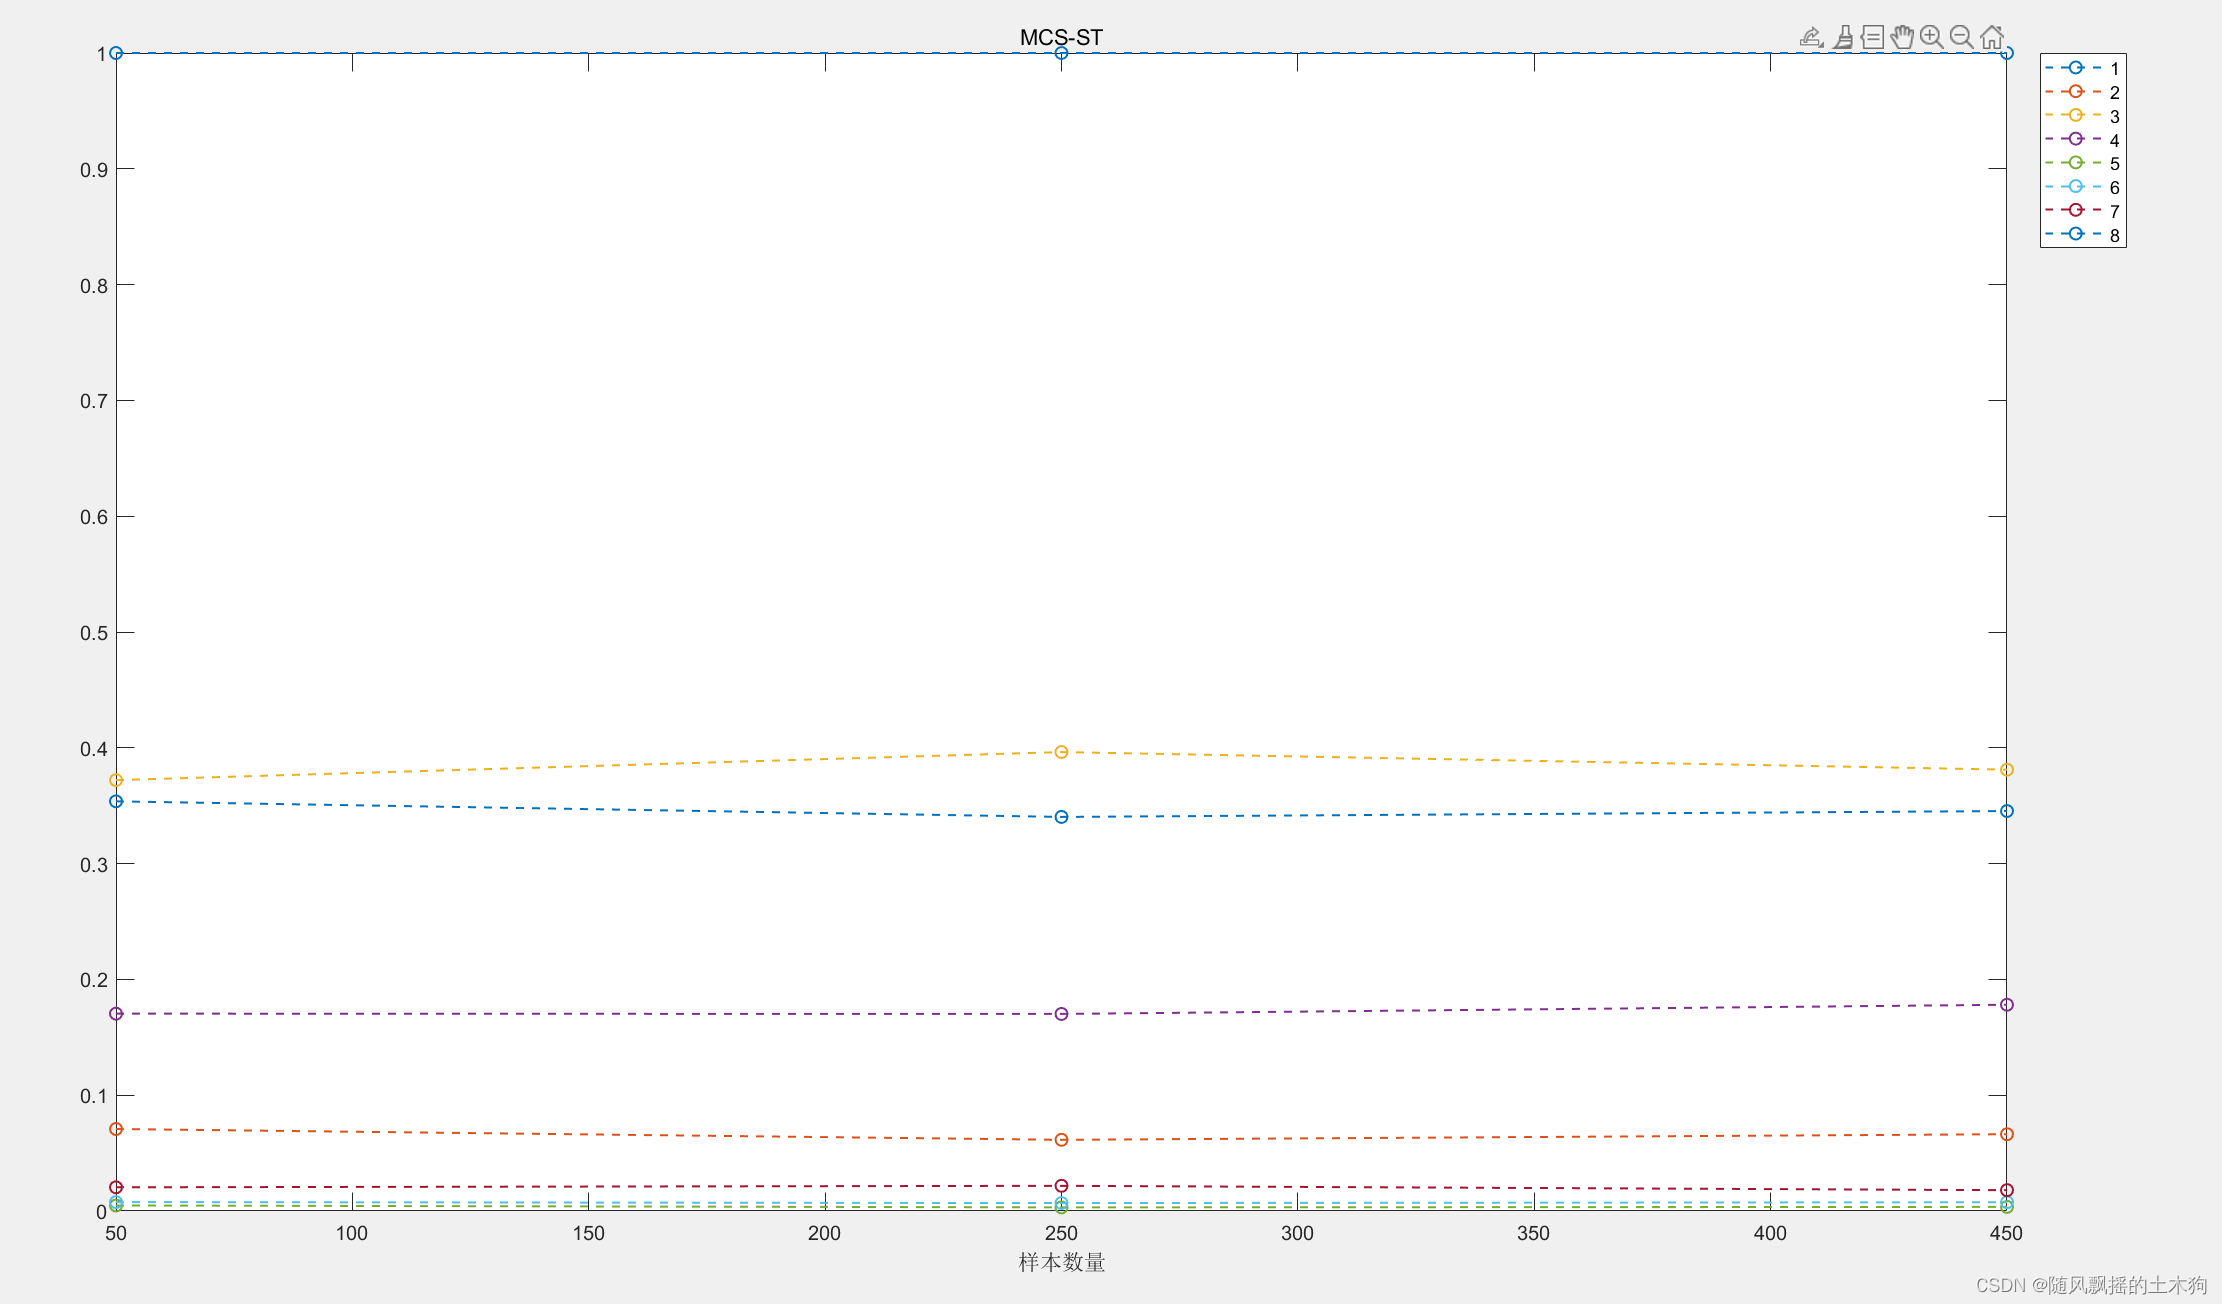Open the axes export options

(1811, 38)
